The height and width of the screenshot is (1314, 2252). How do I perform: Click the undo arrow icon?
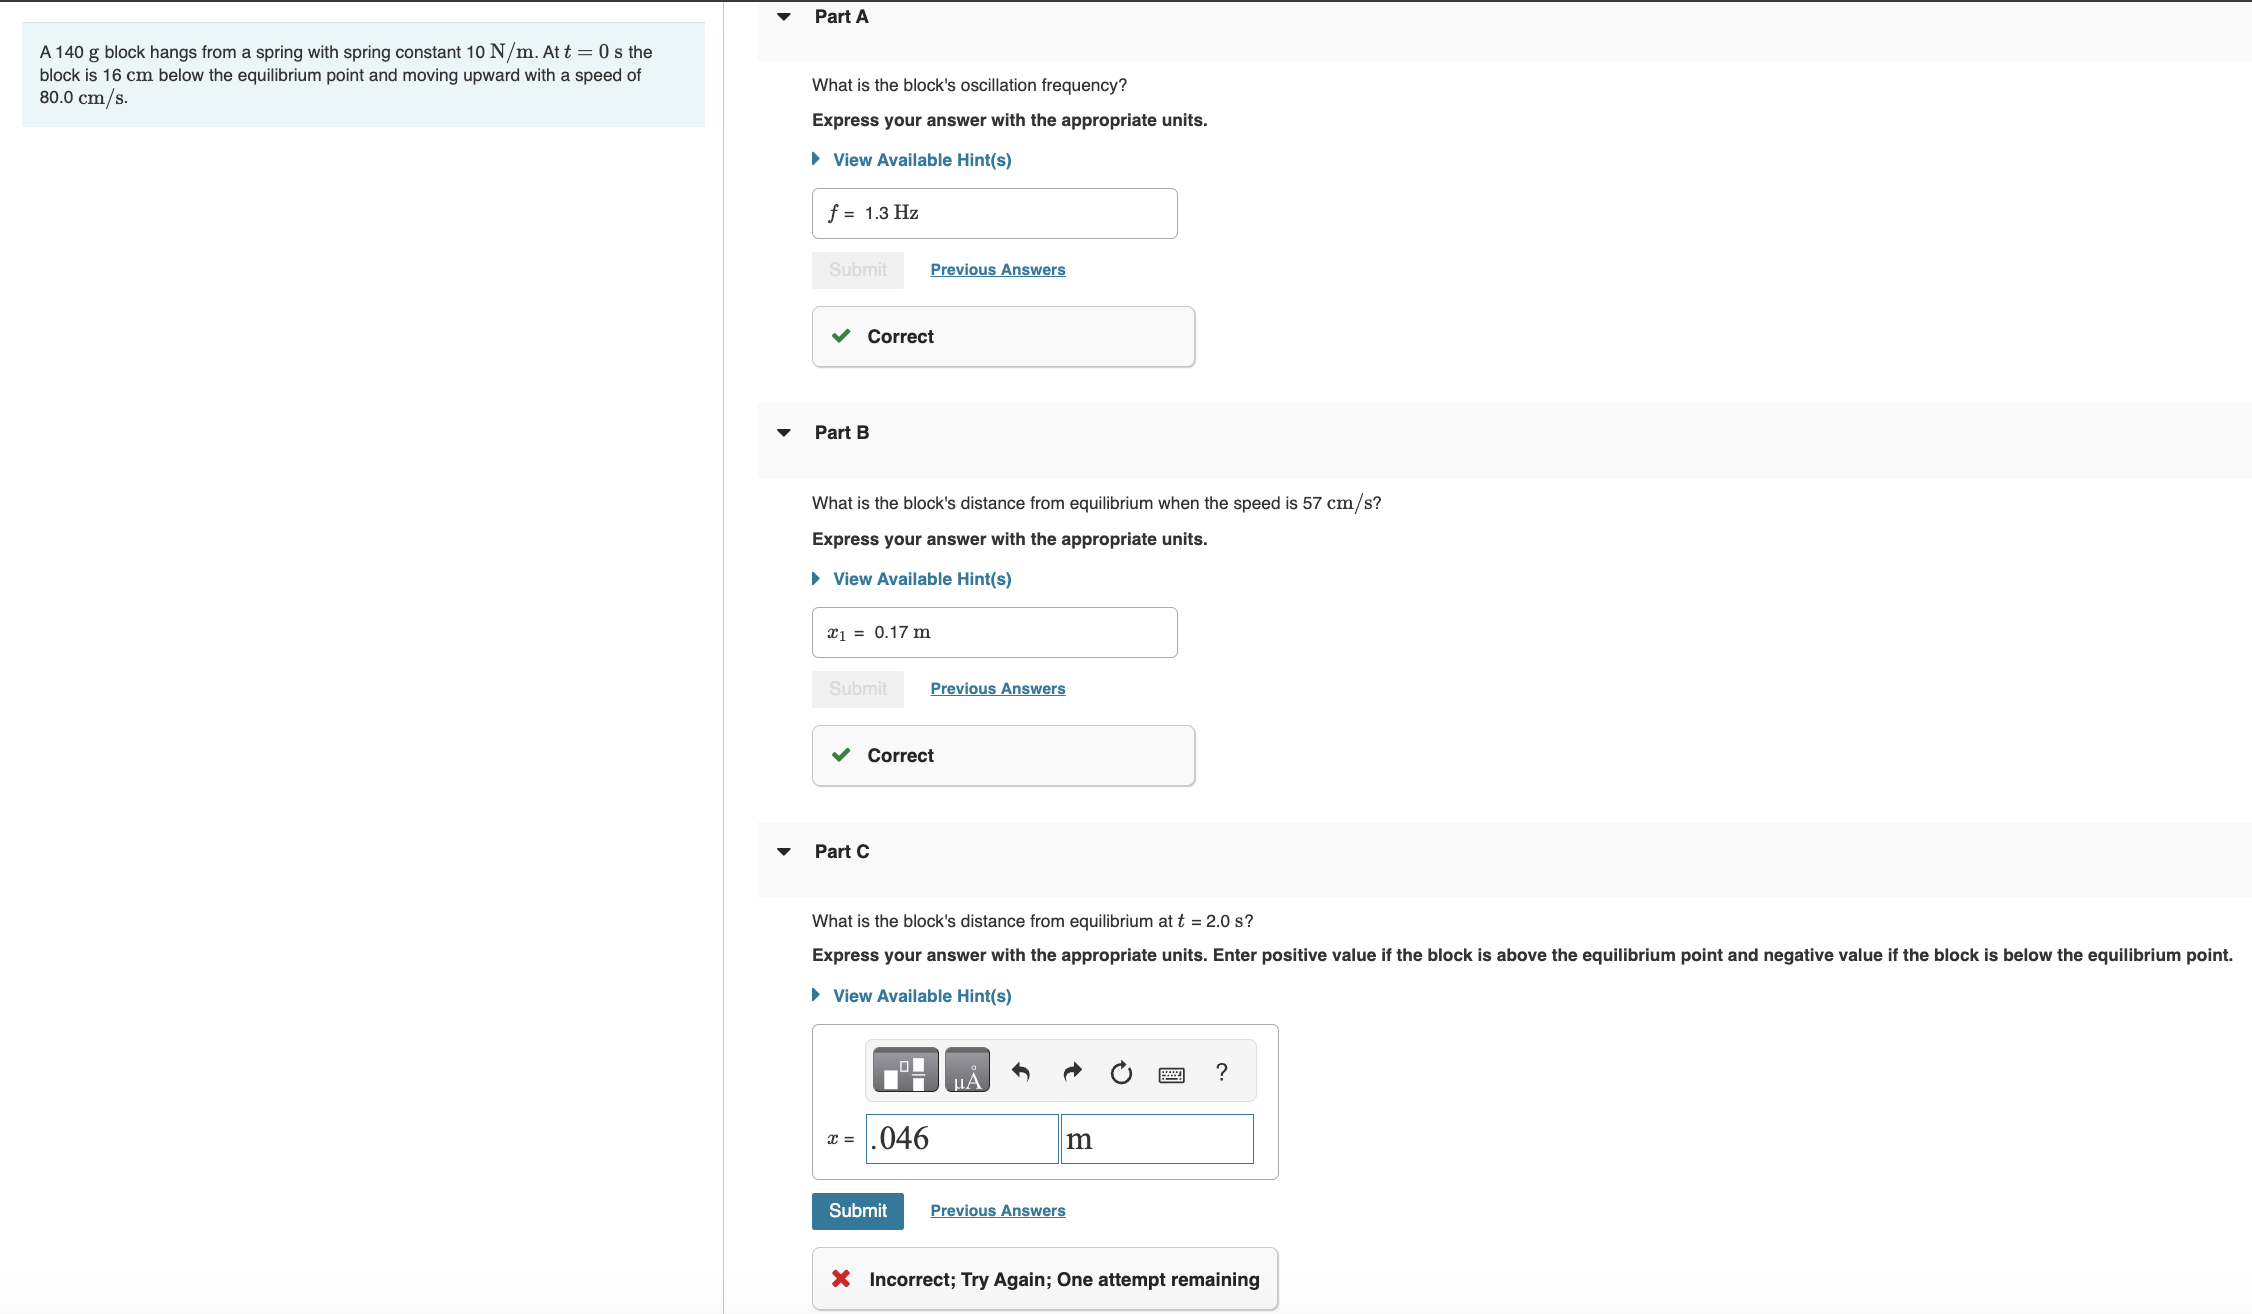click(x=1021, y=1072)
